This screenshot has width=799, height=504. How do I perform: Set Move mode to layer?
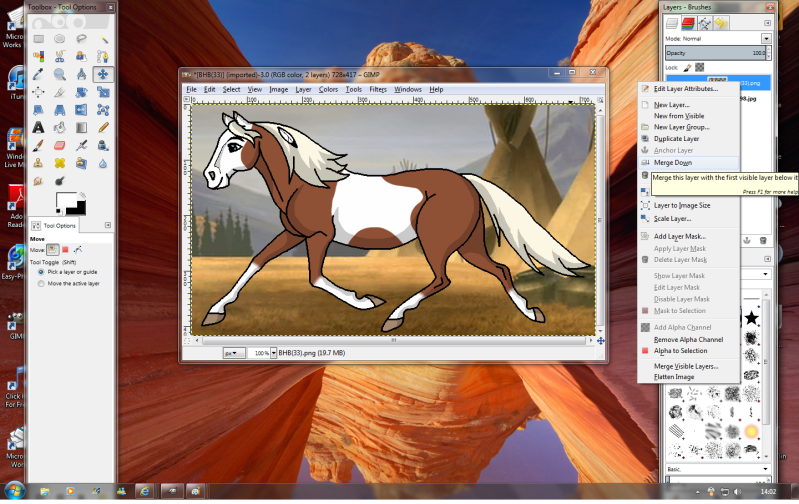(x=52, y=250)
